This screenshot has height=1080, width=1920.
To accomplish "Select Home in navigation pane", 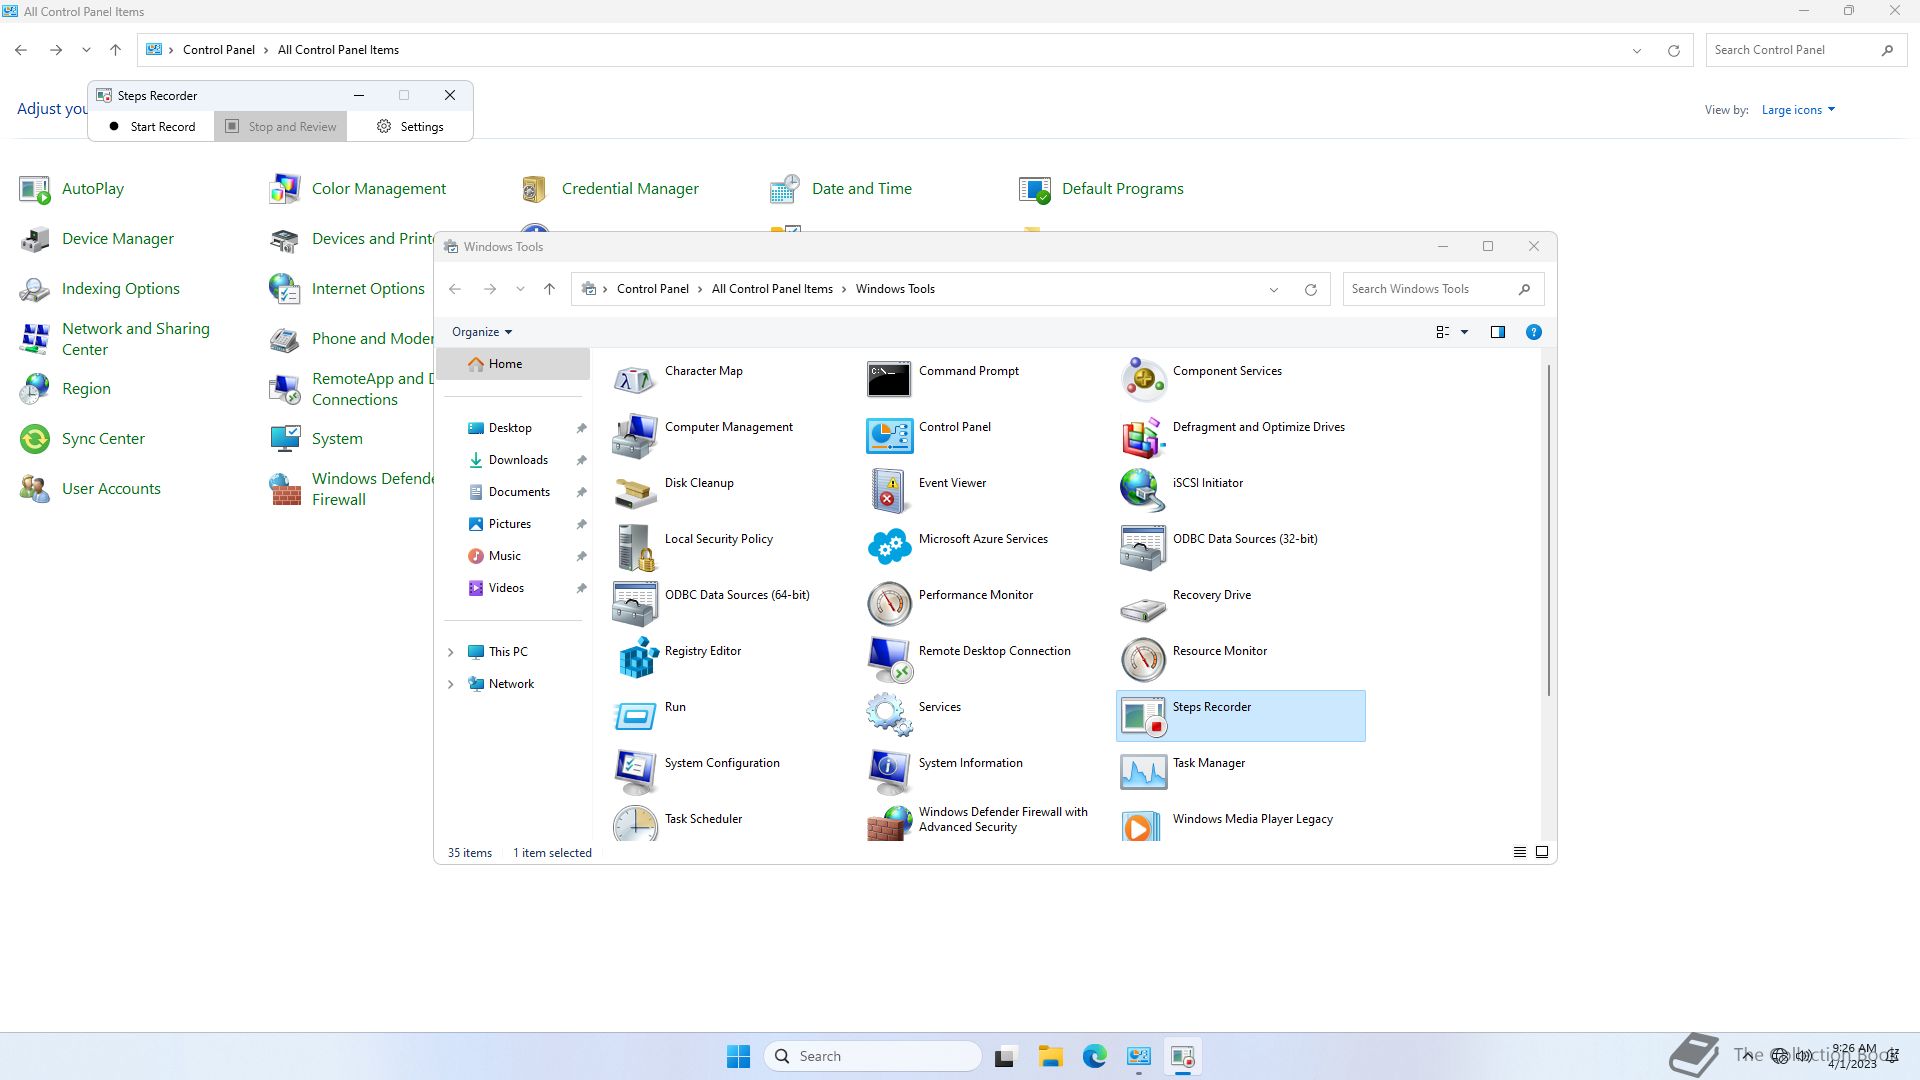I will [514, 364].
